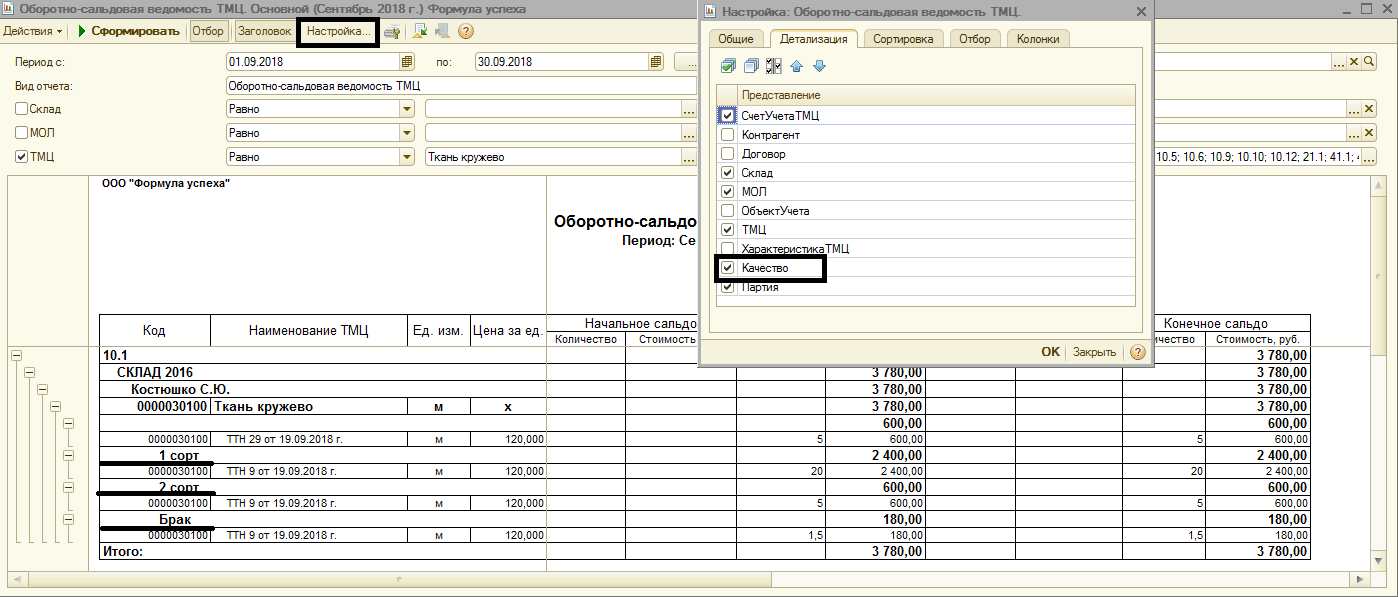
Task: Click the Сформировать button
Action: (129, 31)
